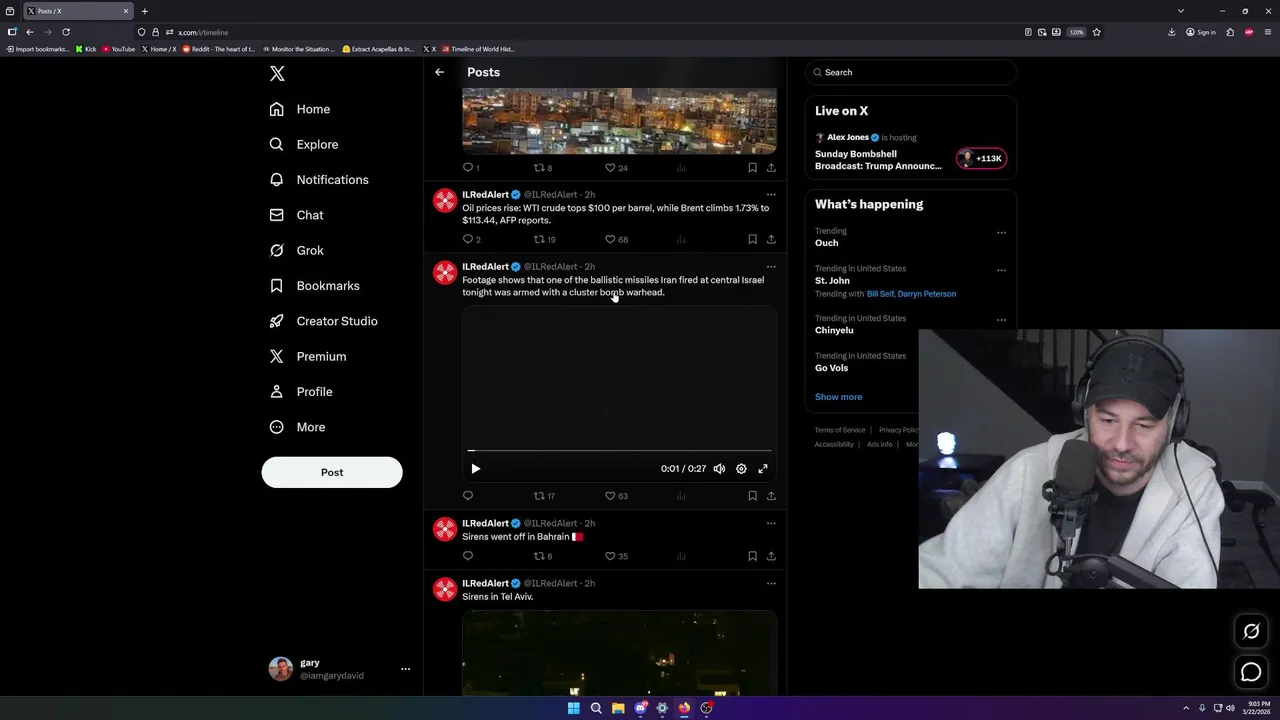Open the St. John trending topic

point(832,281)
